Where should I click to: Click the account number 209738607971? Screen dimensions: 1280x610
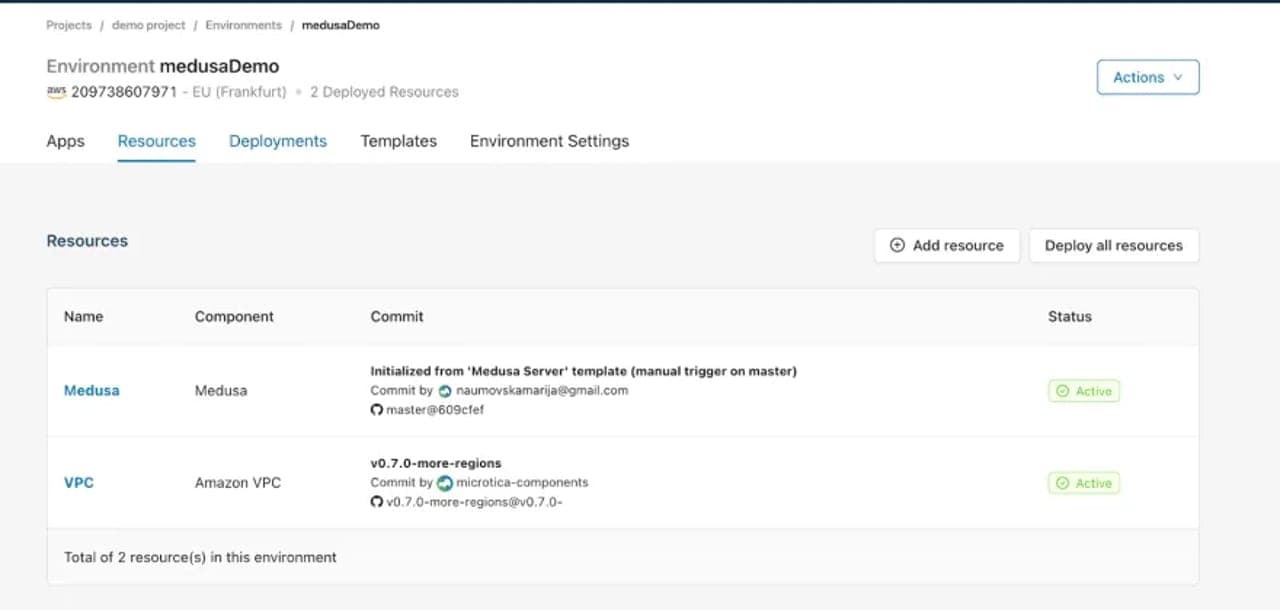tap(124, 92)
